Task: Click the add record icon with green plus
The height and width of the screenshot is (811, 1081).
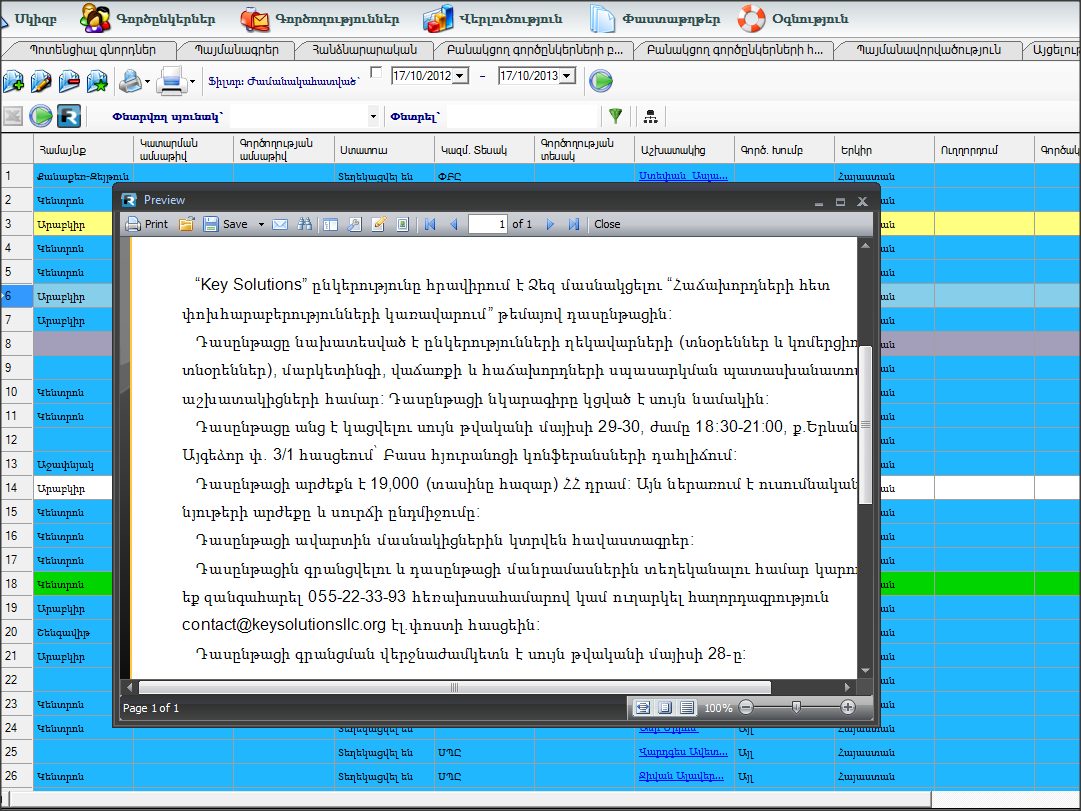Action: [13, 81]
